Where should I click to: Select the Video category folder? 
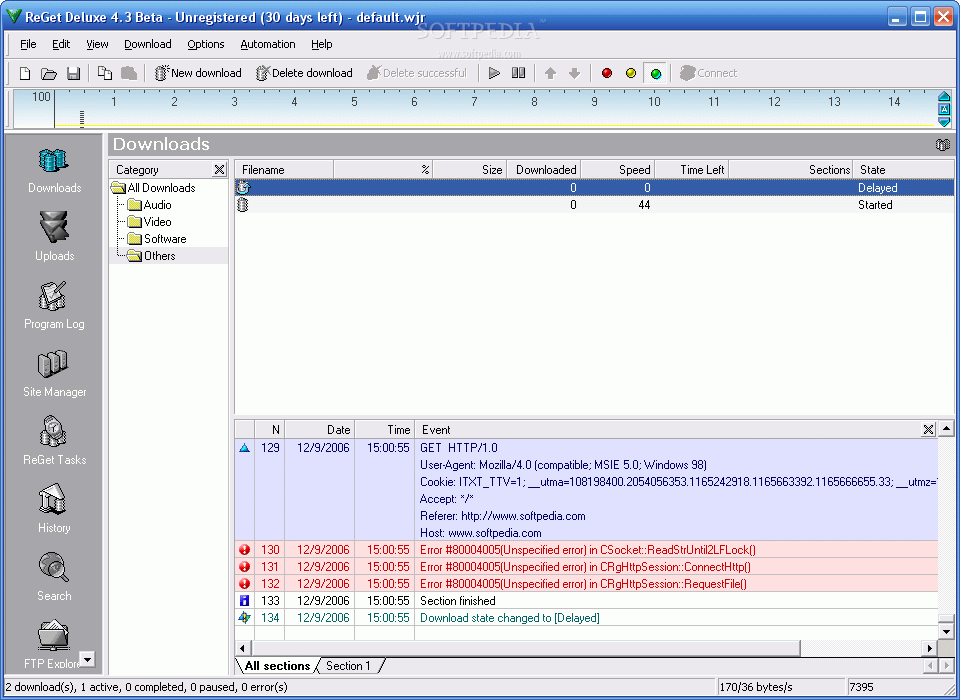[157, 222]
